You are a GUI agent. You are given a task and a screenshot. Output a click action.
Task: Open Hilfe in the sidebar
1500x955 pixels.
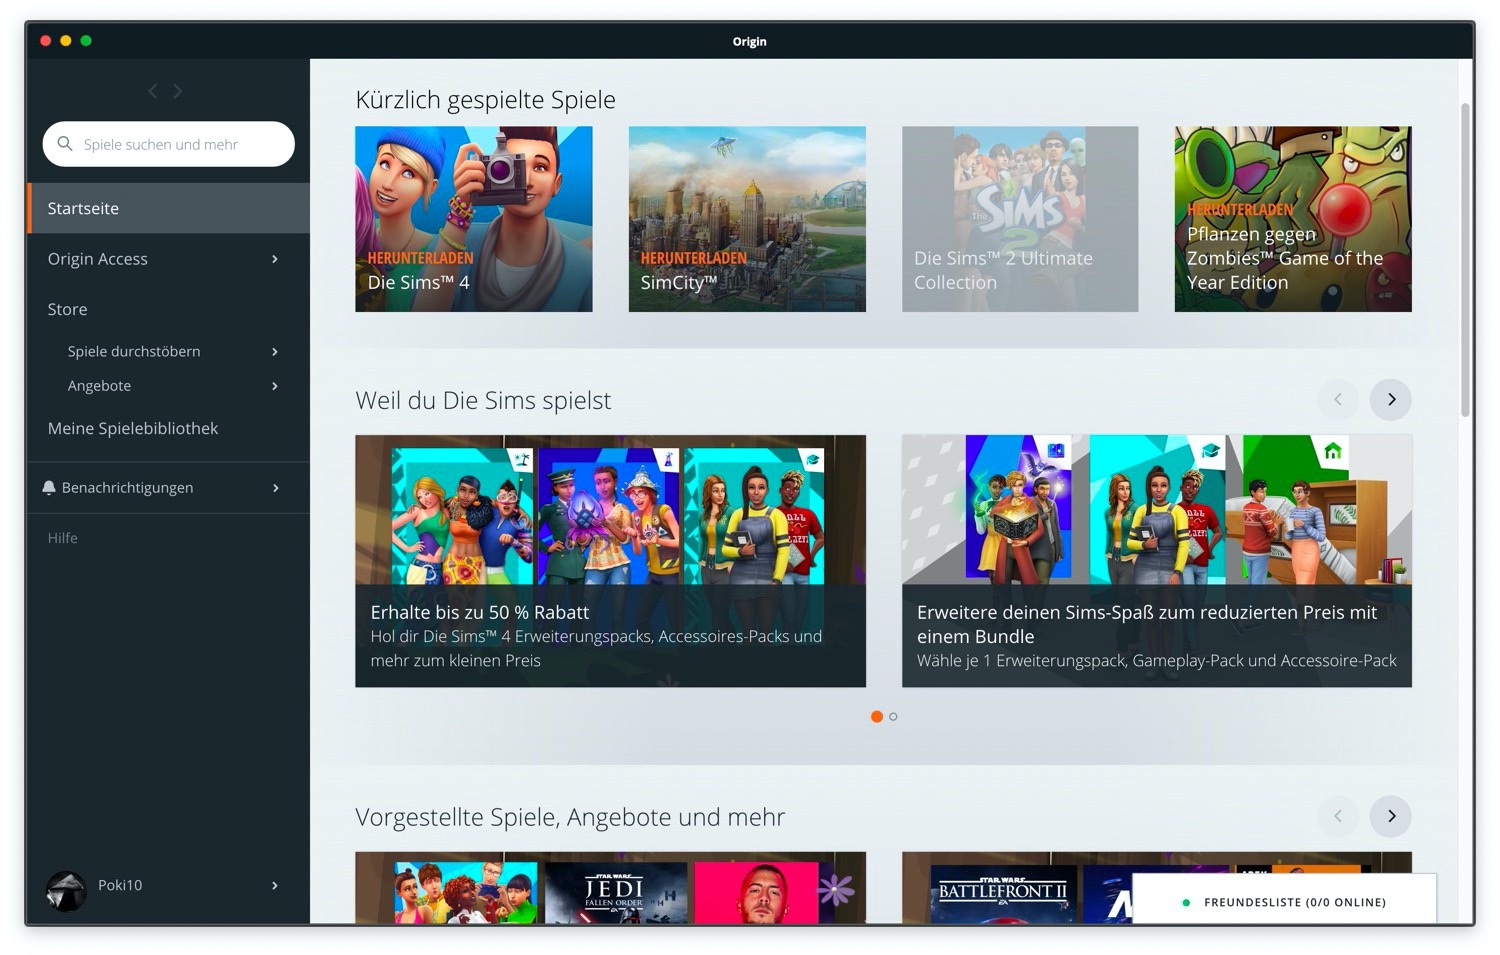click(62, 538)
